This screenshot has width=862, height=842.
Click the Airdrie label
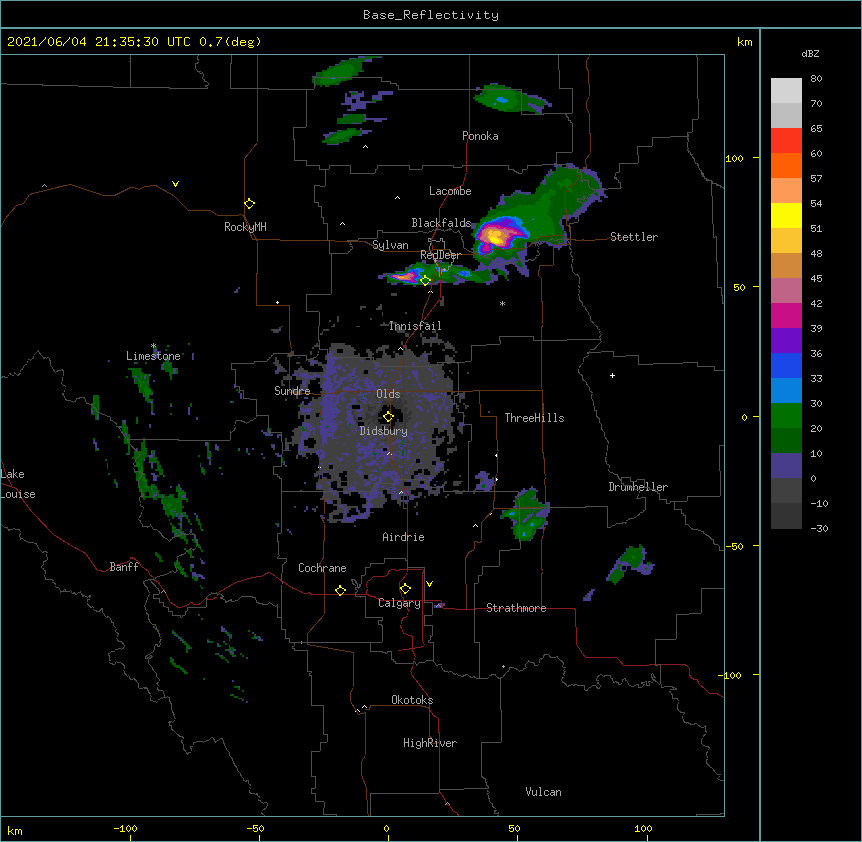tap(403, 537)
